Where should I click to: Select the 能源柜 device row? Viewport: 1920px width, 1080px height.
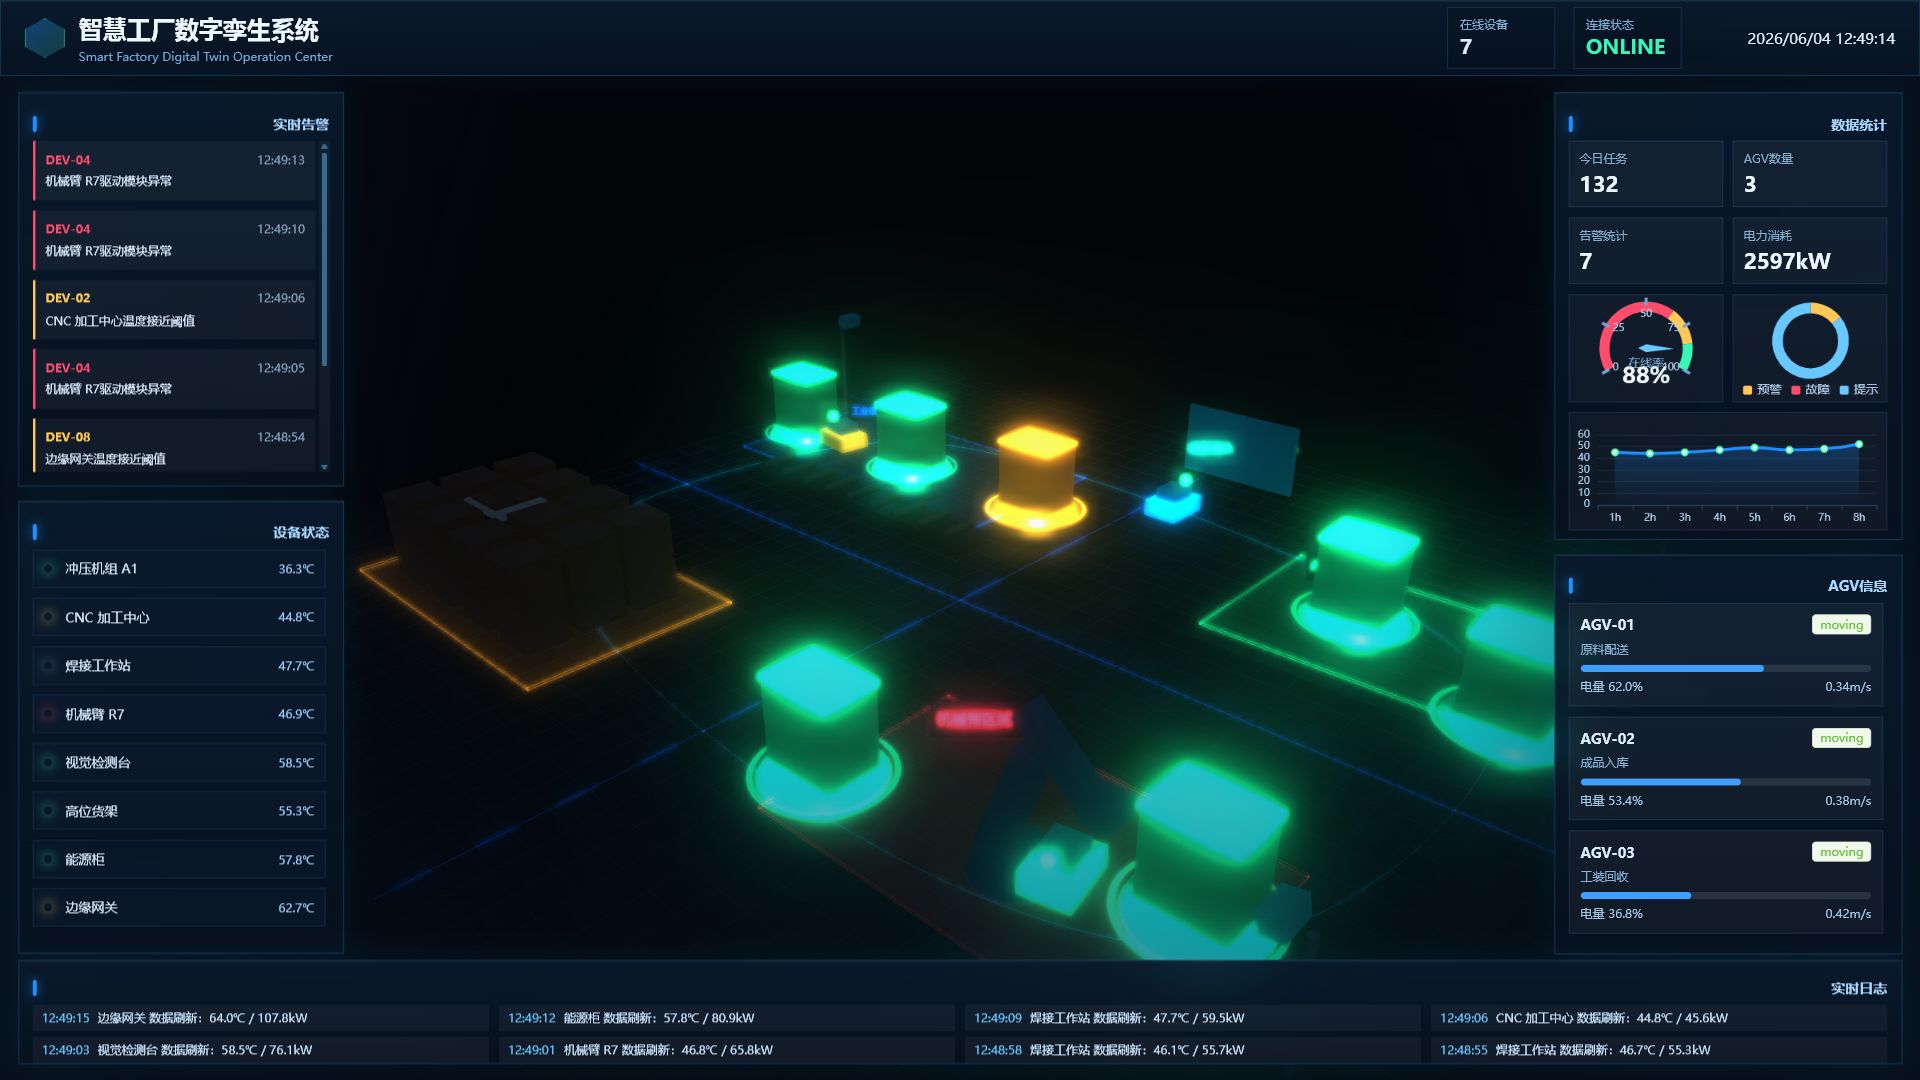tap(179, 859)
